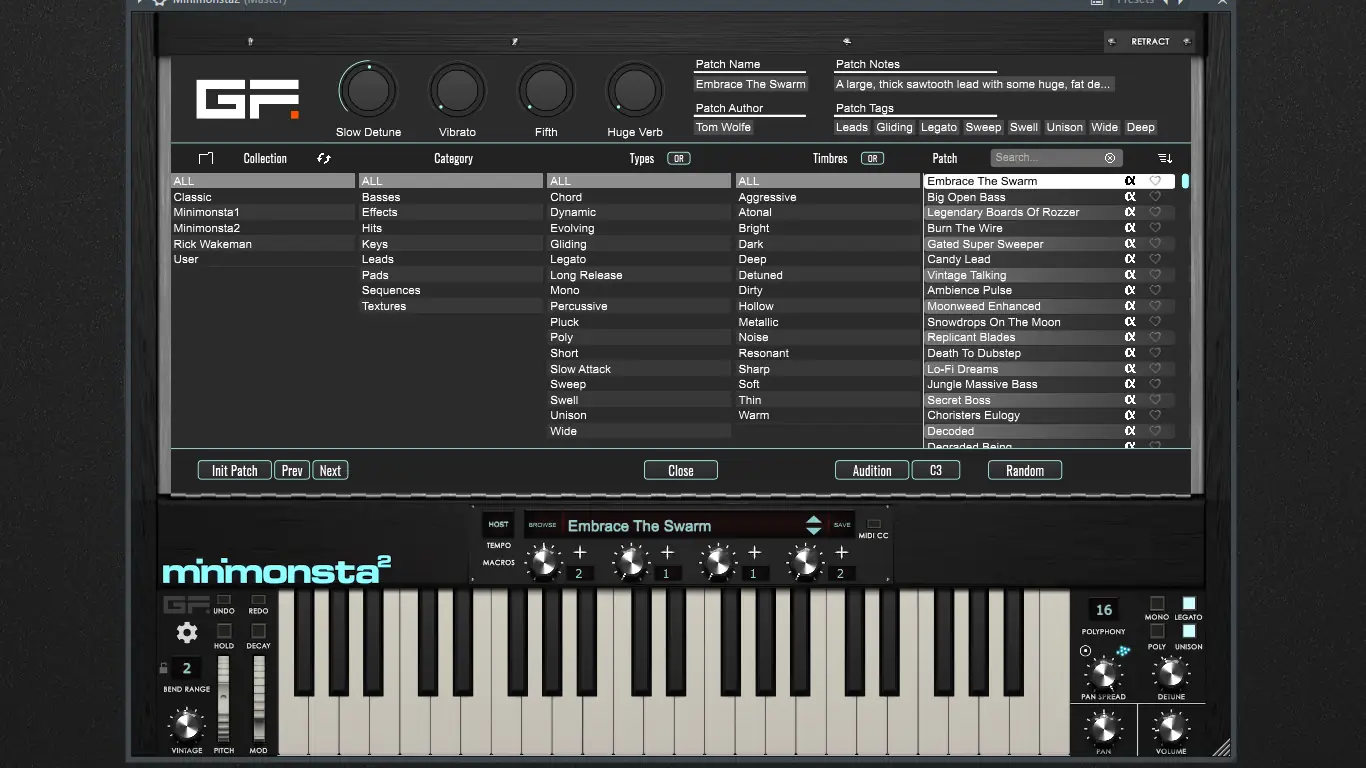
Task: Step to next preset with down arrow
Action: coord(814,531)
